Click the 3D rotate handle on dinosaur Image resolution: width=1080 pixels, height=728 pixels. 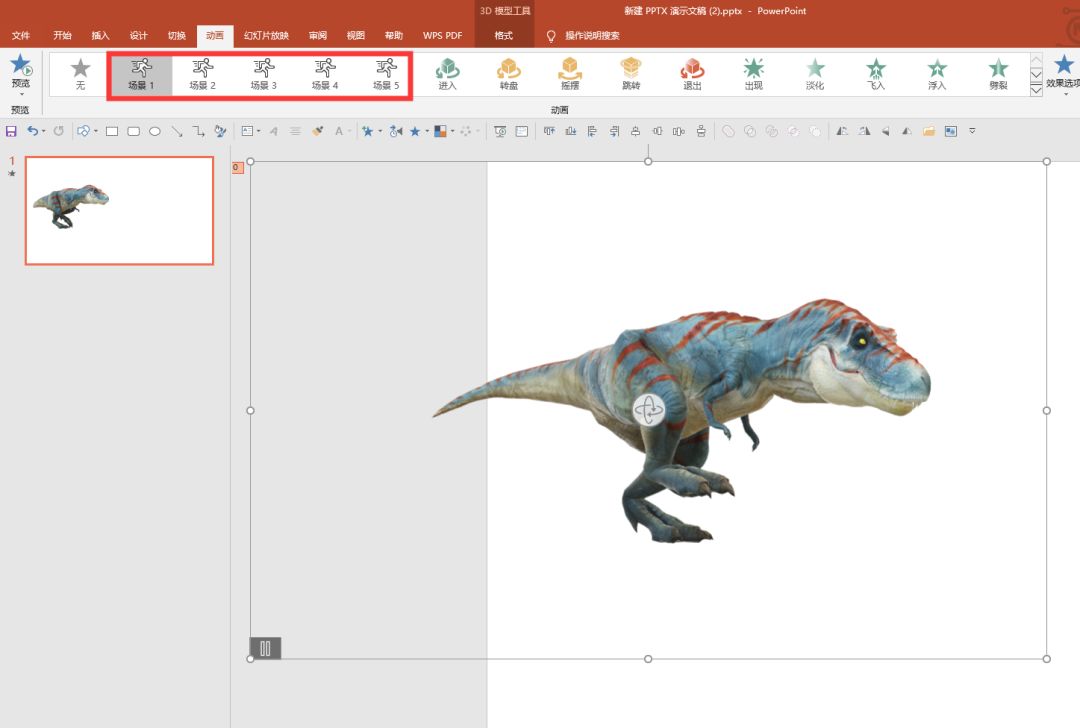(x=648, y=409)
